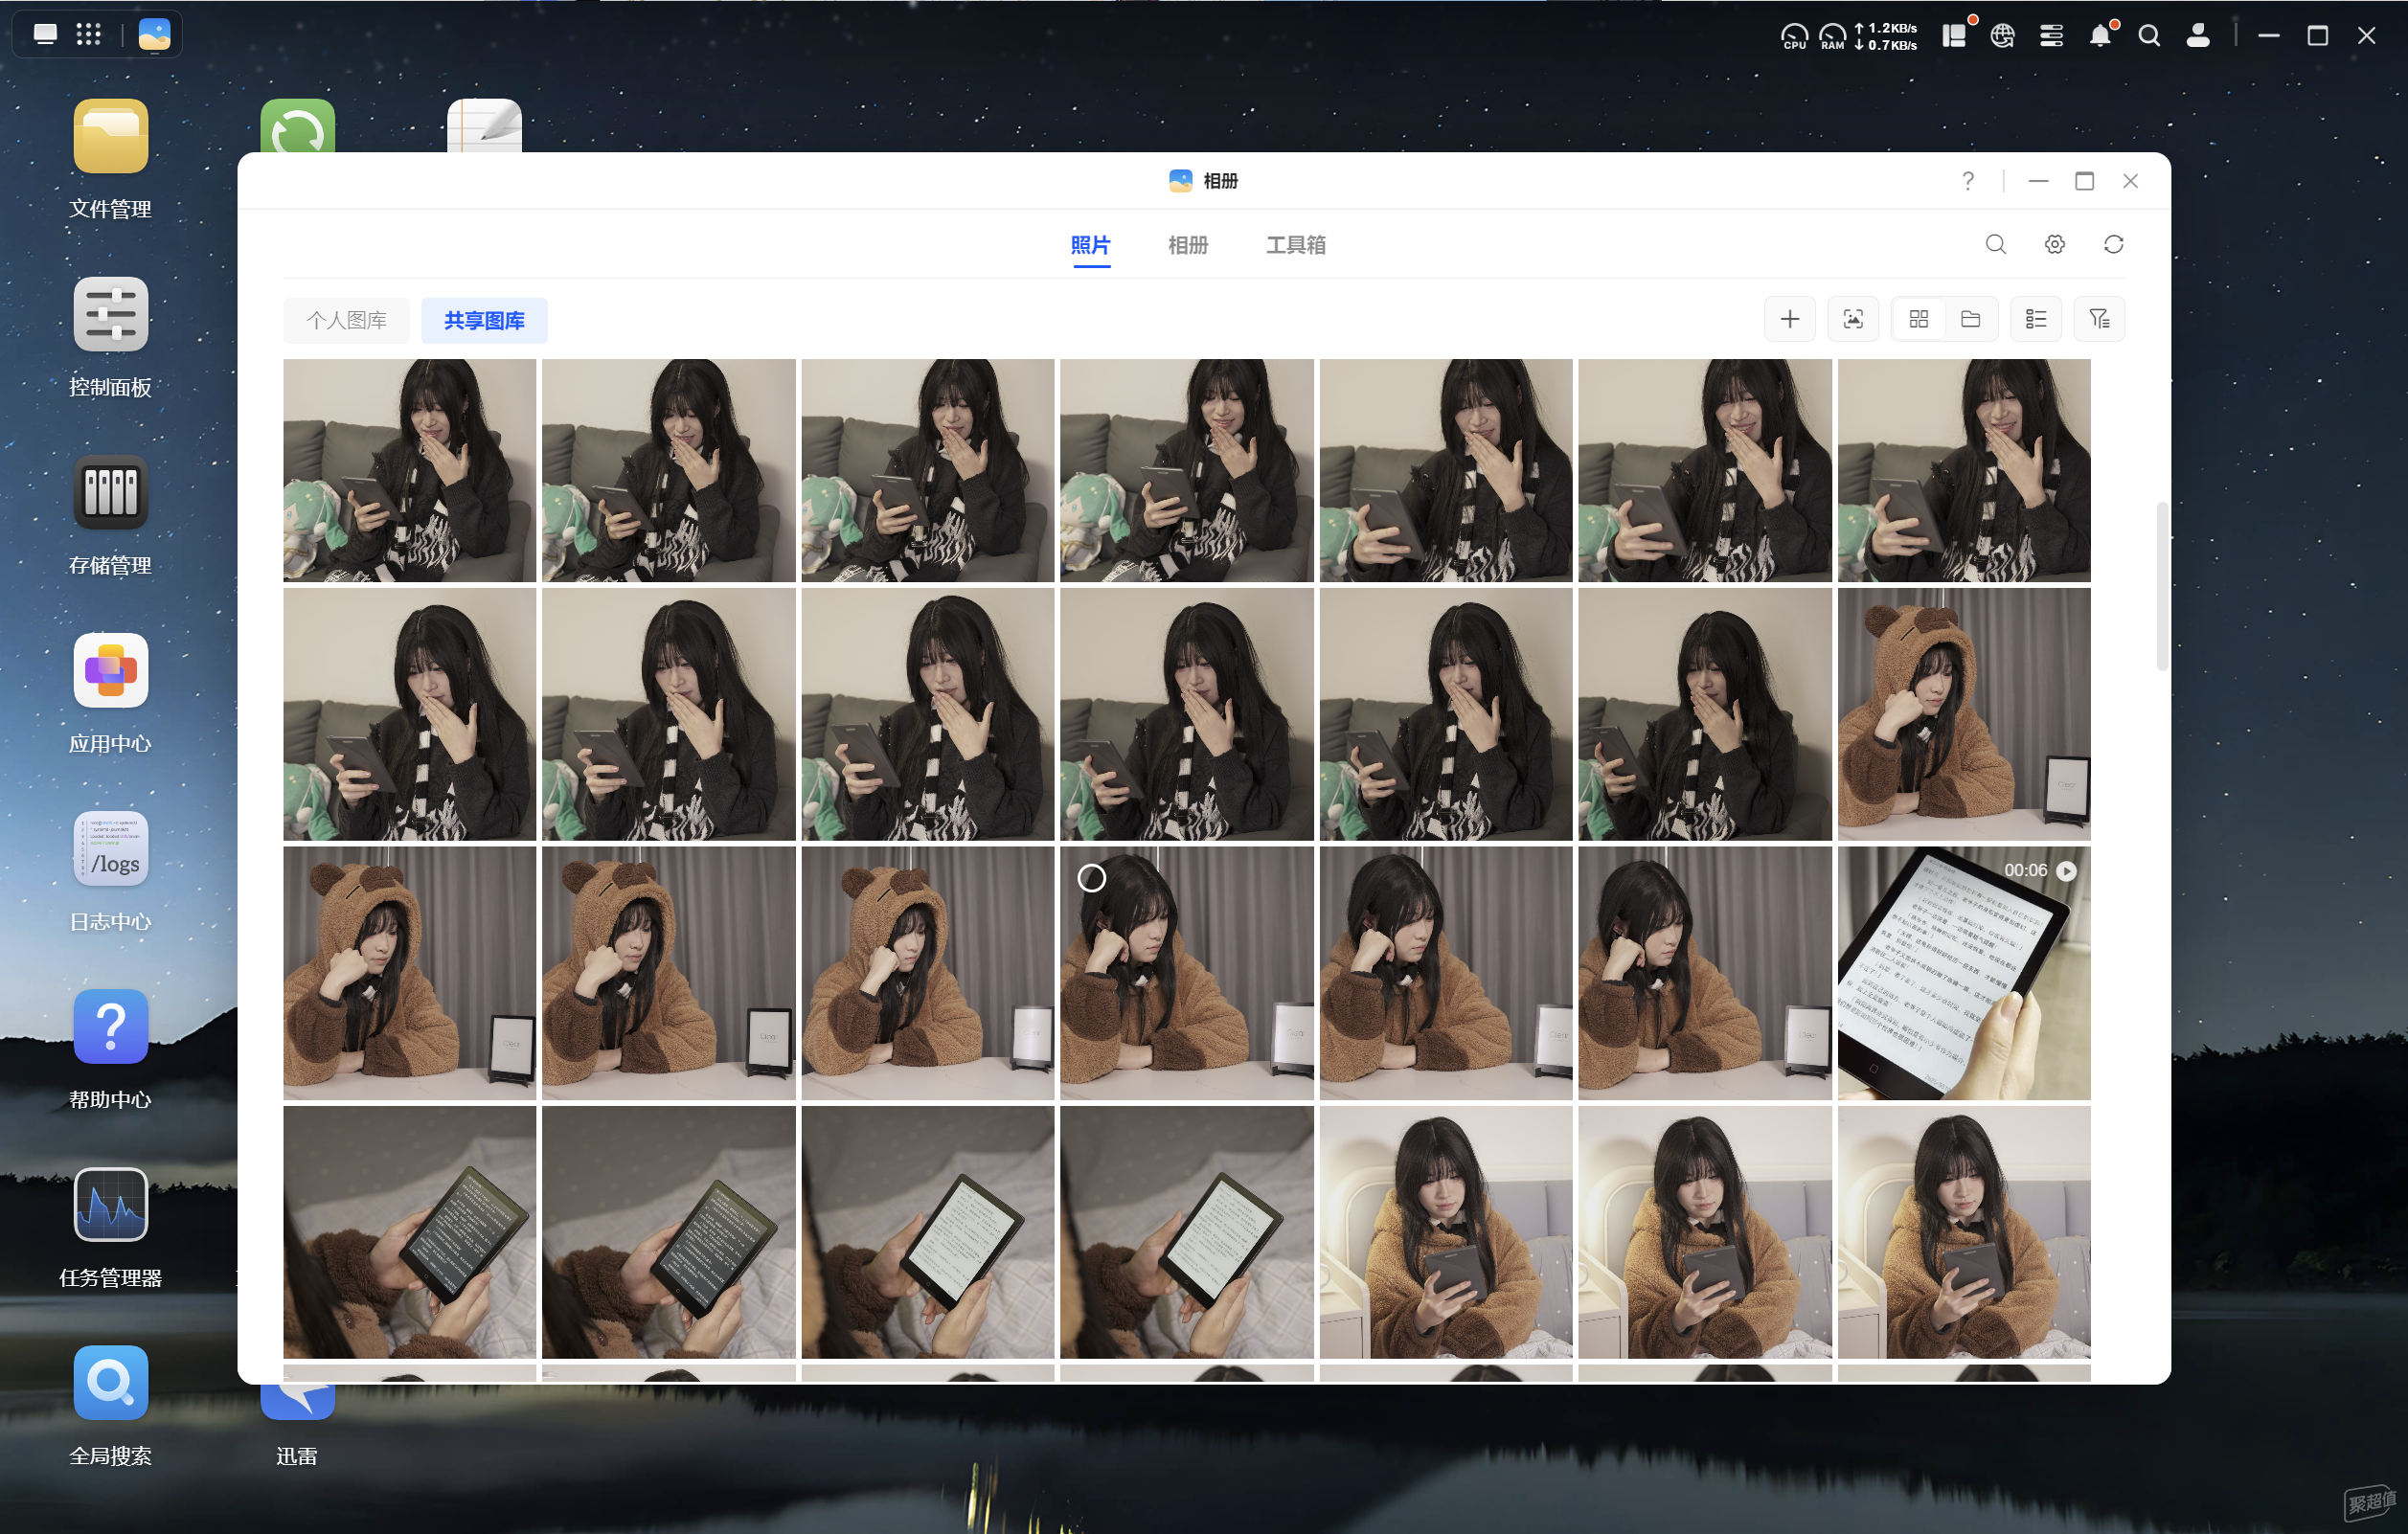Open the user account icon in top bar
Image resolution: width=2408 pixels, height=1534 pixels.
tap(2198, 35)
